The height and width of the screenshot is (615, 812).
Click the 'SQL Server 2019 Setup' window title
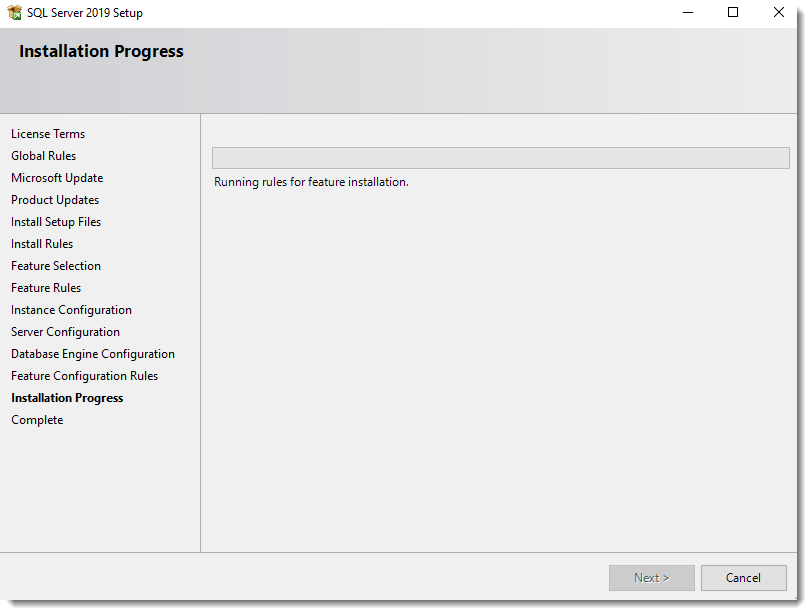pyautogui.click(x=85, y=13)
